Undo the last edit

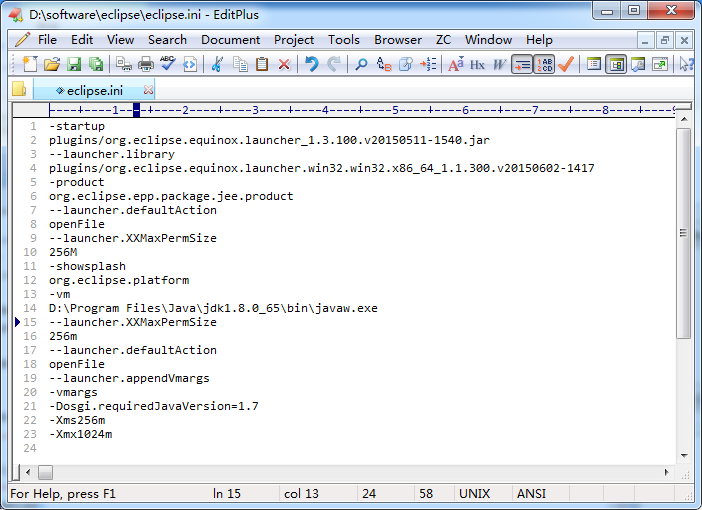coord(311,64)
